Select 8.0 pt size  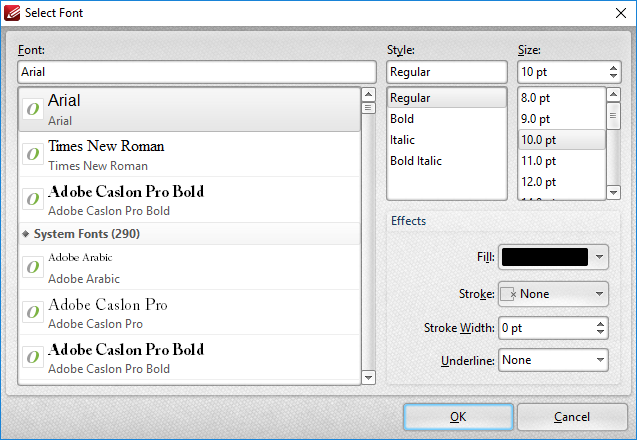click(562, 98)
